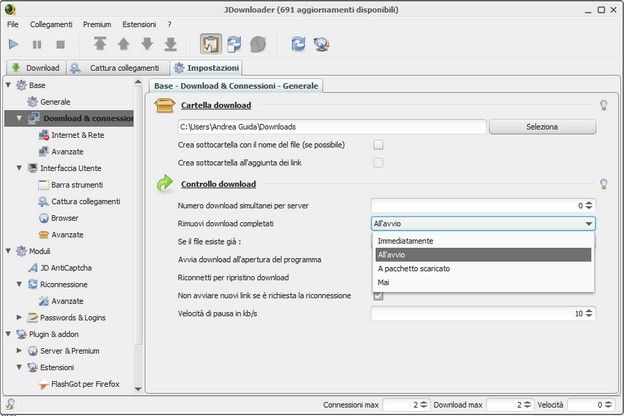Click the status bar icon at bottom left

tap(10, 404)
